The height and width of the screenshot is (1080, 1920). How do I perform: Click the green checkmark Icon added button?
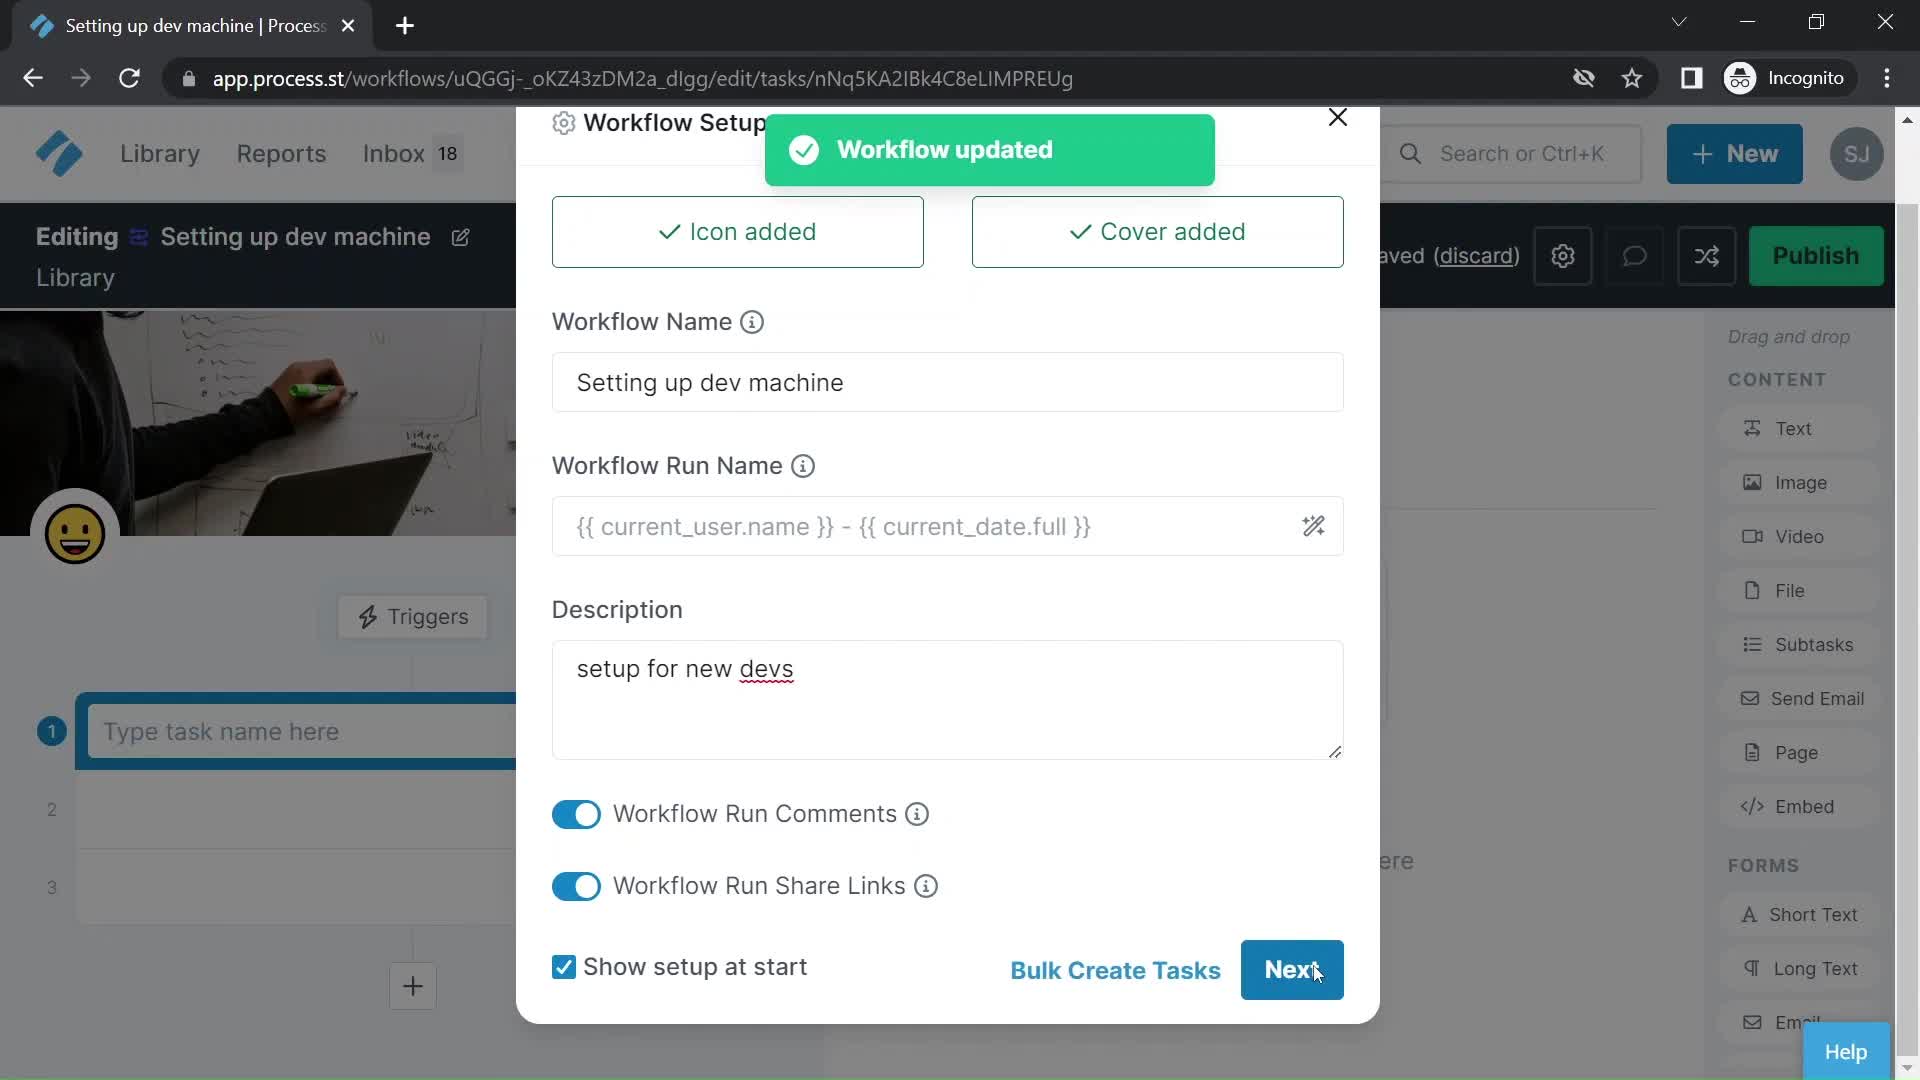pos(737,232)
